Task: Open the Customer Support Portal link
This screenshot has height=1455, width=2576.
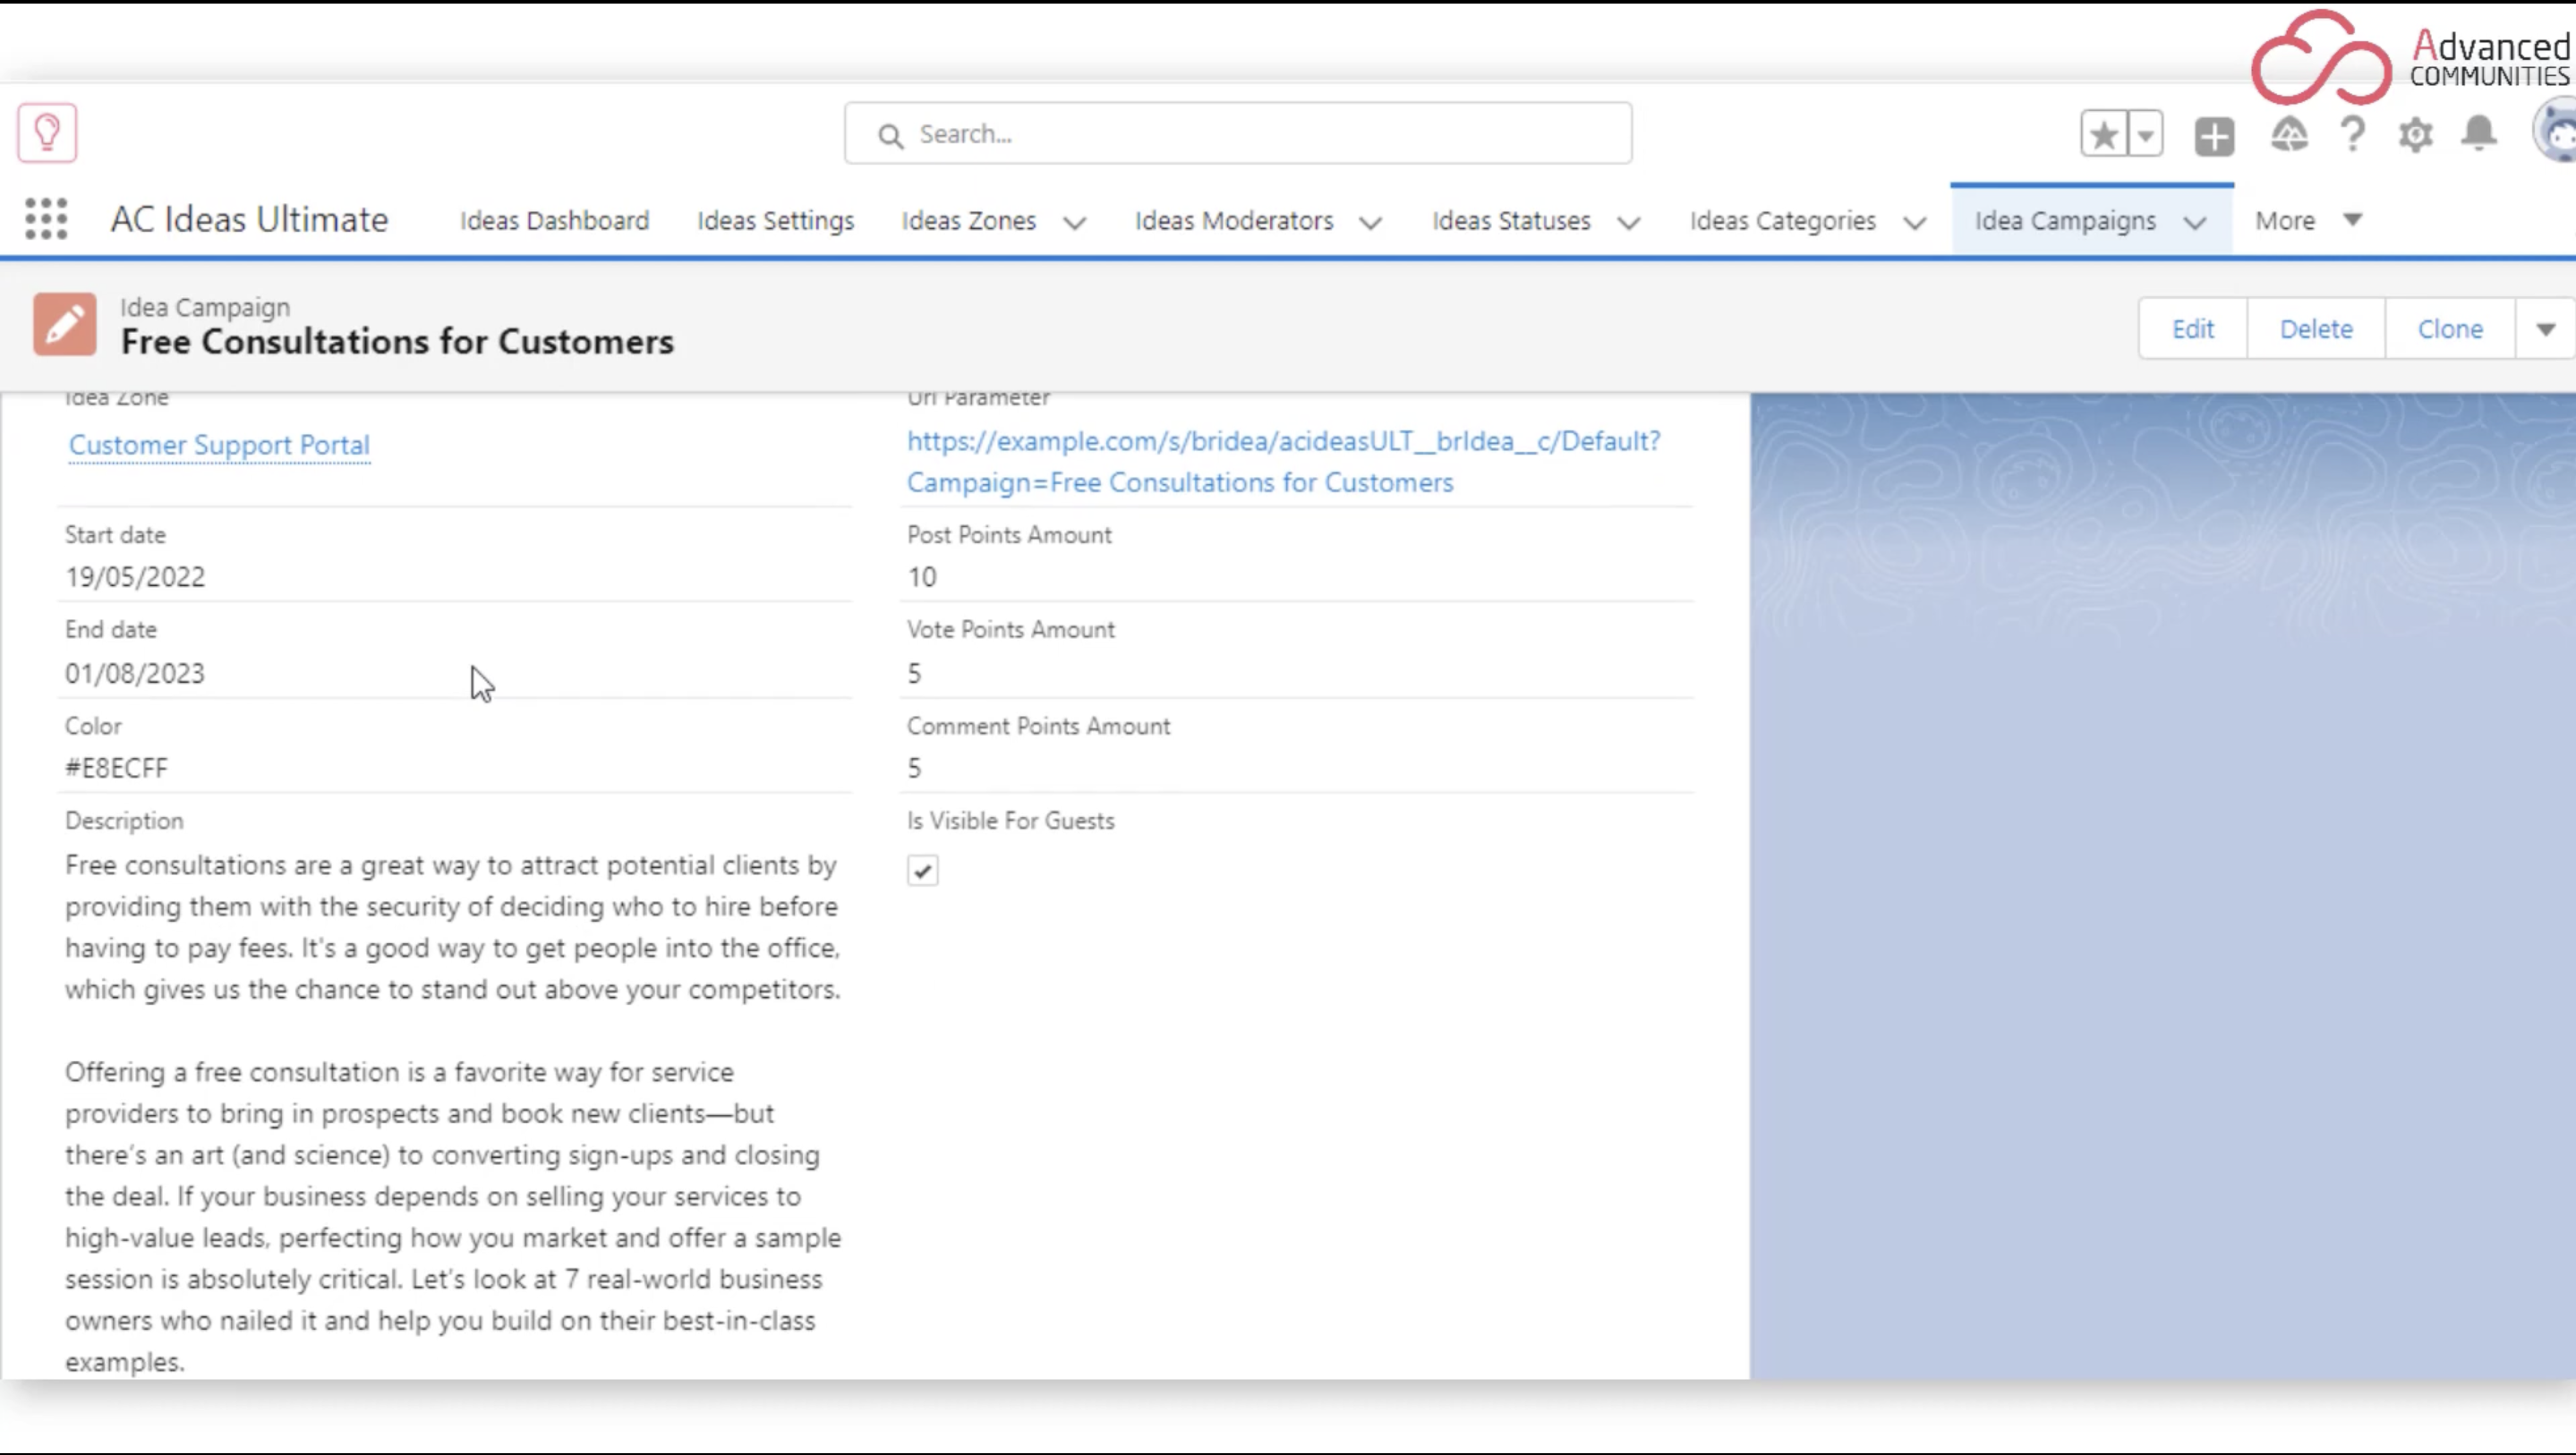Action: click(219, 445)
